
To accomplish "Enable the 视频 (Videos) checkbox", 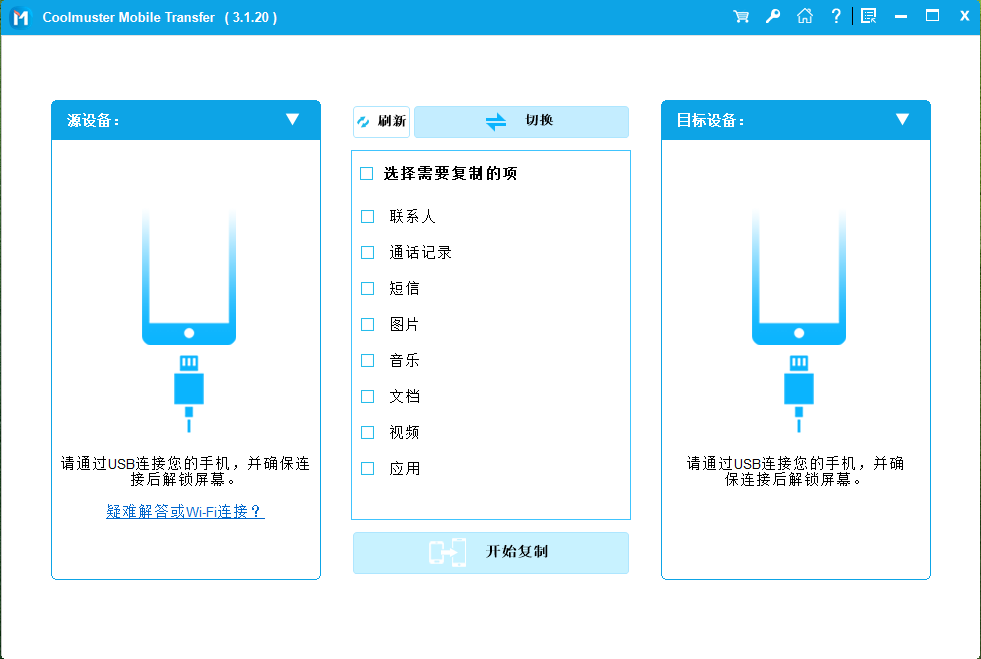I will click(x=367, y=432).
